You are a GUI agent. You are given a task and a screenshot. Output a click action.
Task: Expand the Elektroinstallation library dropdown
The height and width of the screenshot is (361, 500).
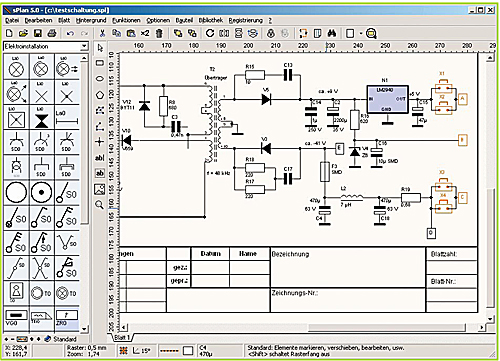[84, 46]
